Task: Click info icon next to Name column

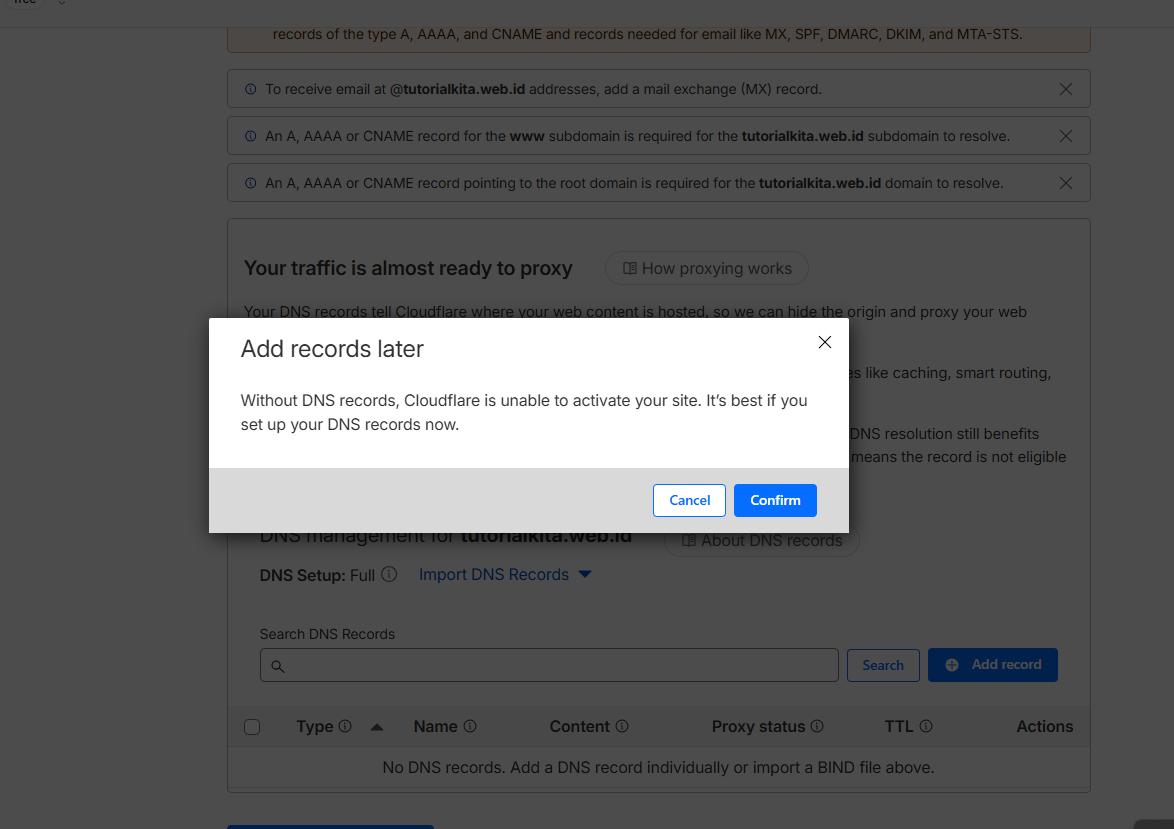Action: pyautogui.click(x=469, y=726)
